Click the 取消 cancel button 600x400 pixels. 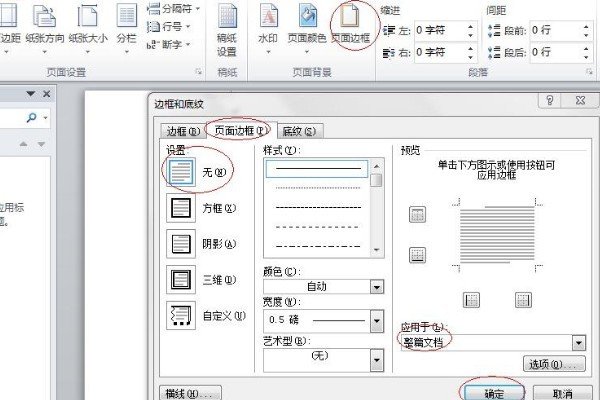point(562,393)
